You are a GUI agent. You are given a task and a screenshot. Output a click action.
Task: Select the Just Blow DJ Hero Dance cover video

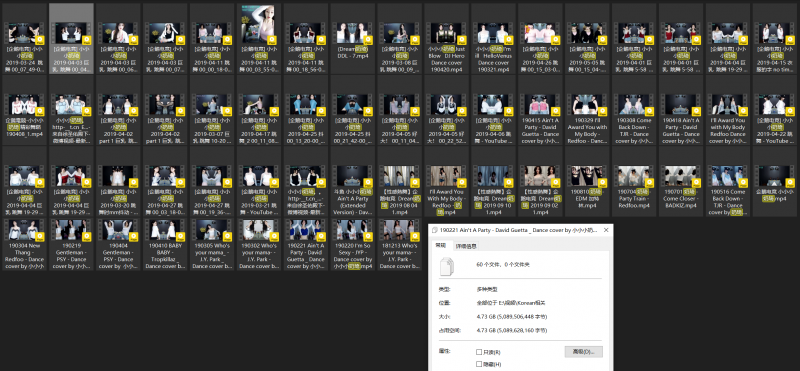point(447,38)
